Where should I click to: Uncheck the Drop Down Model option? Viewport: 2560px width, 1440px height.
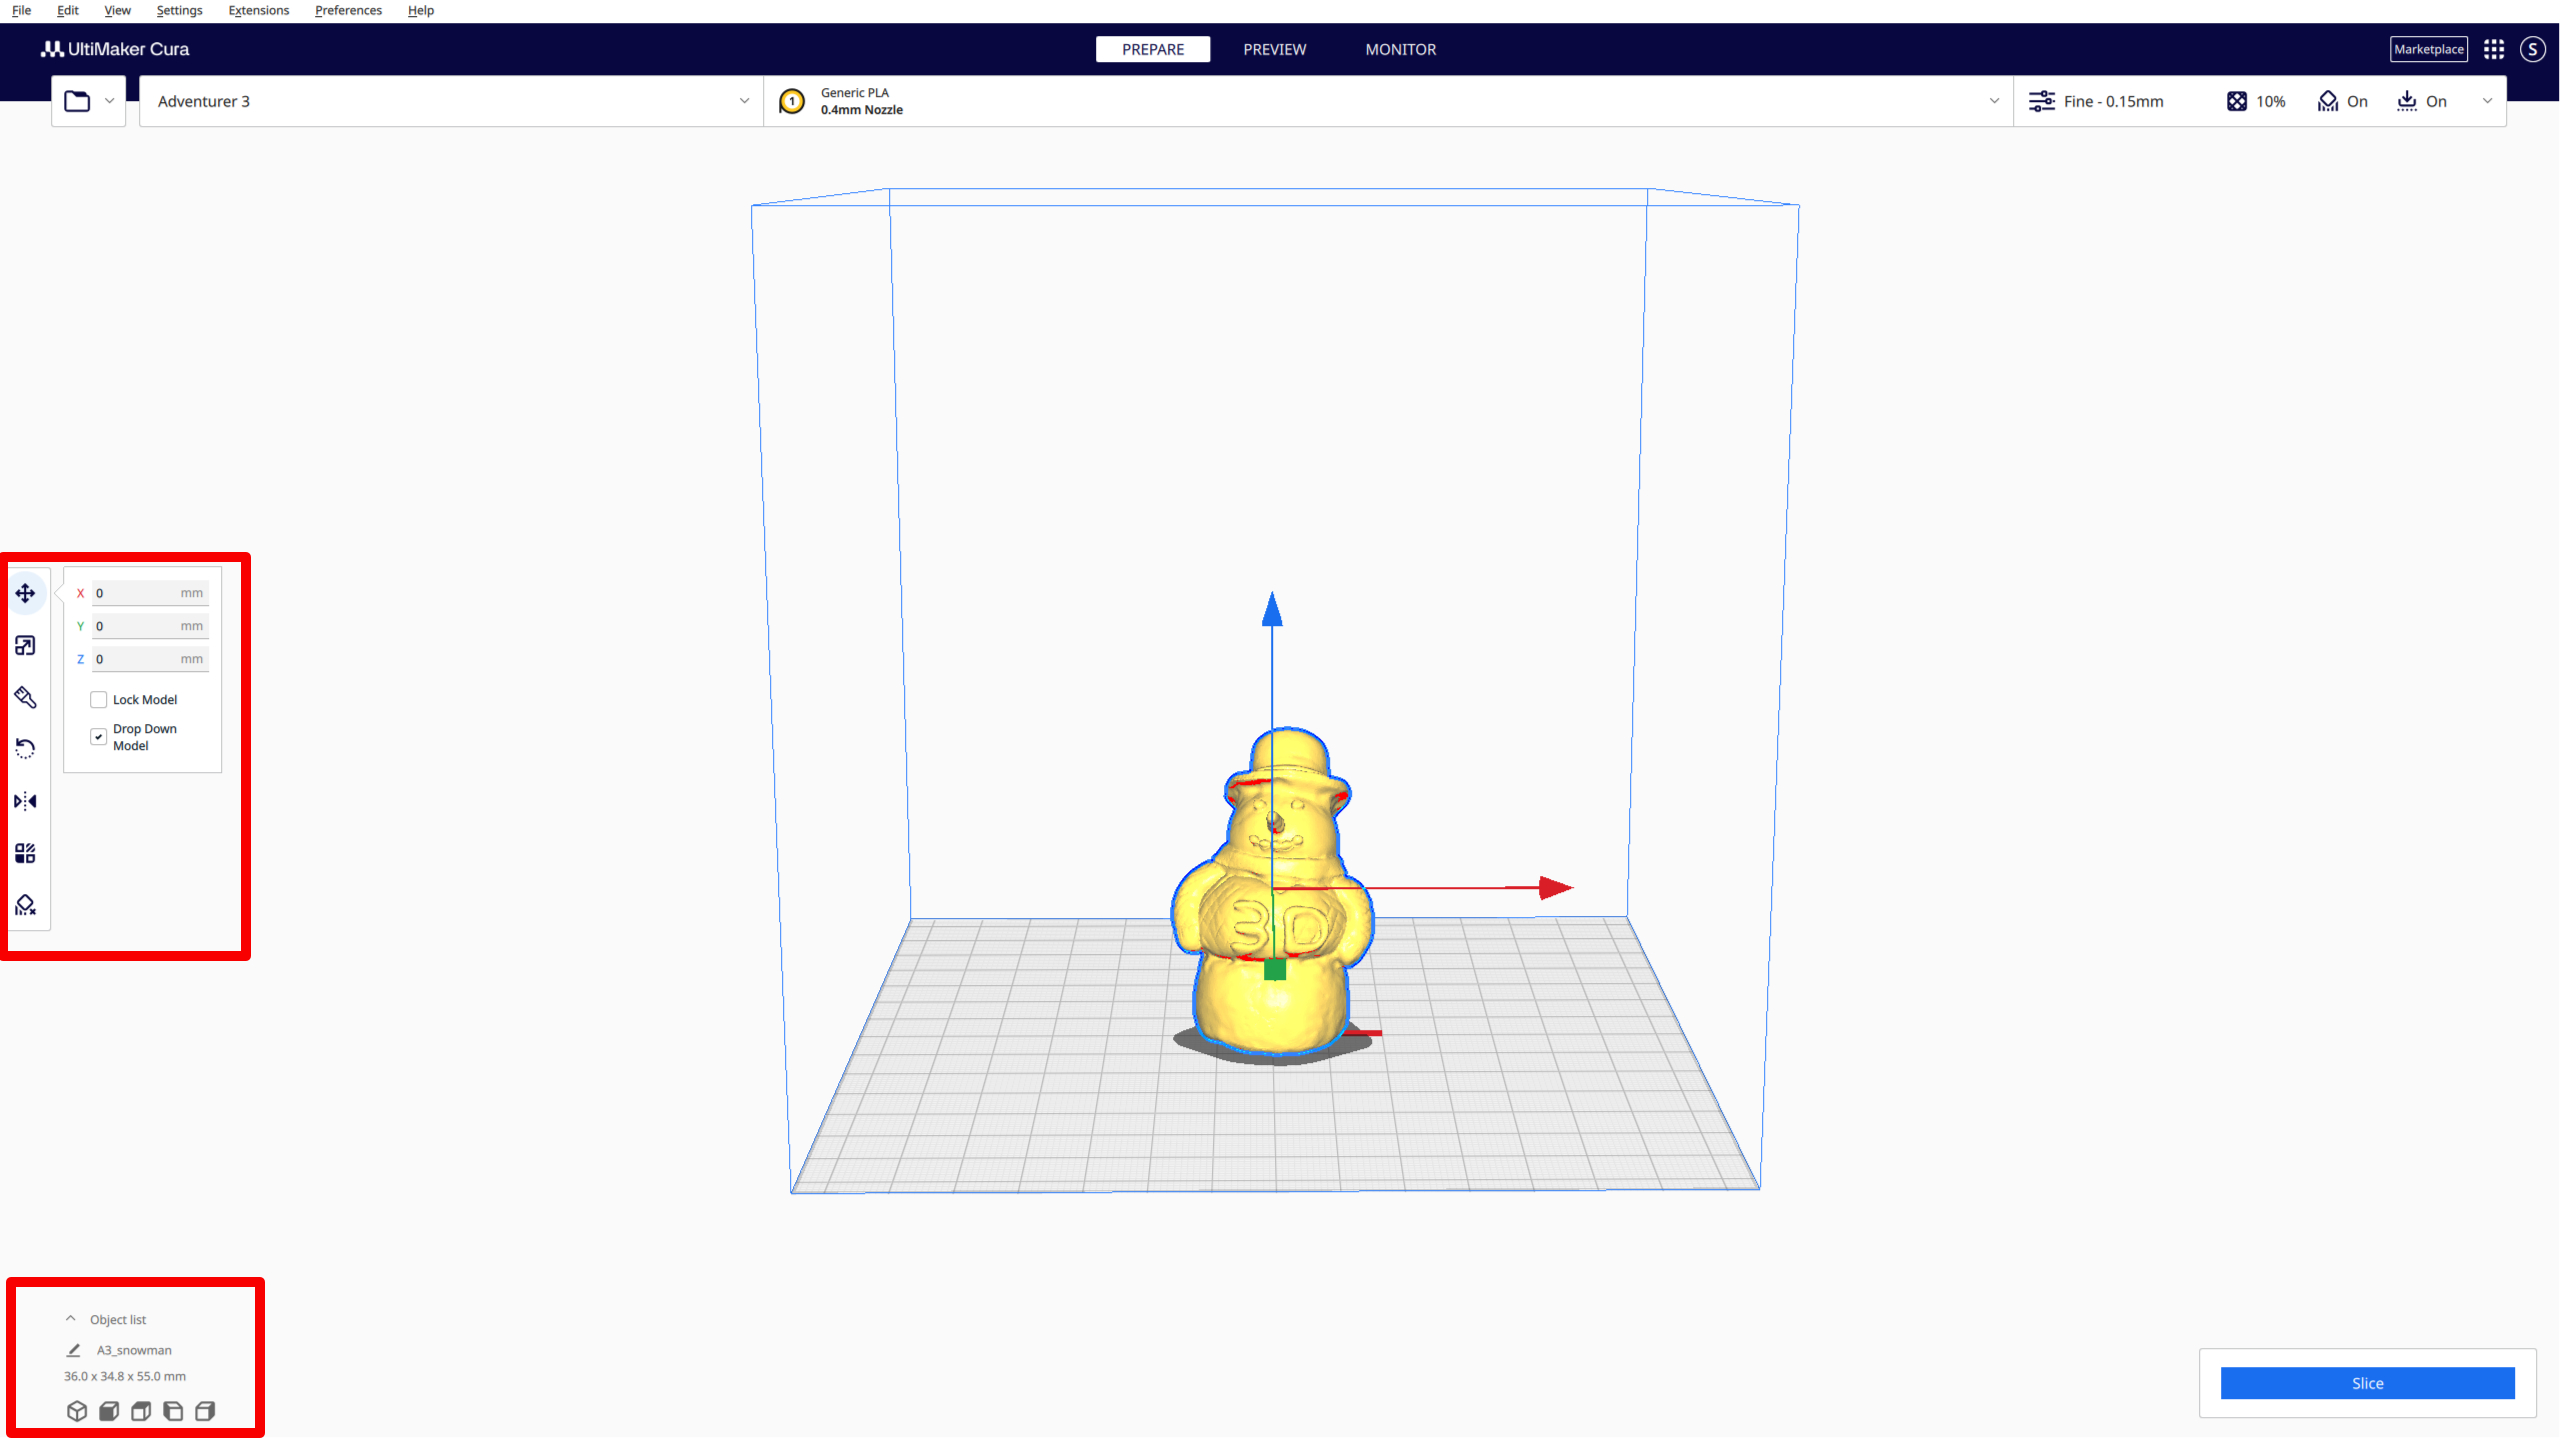pyautogui.click(x=98, y=736)
